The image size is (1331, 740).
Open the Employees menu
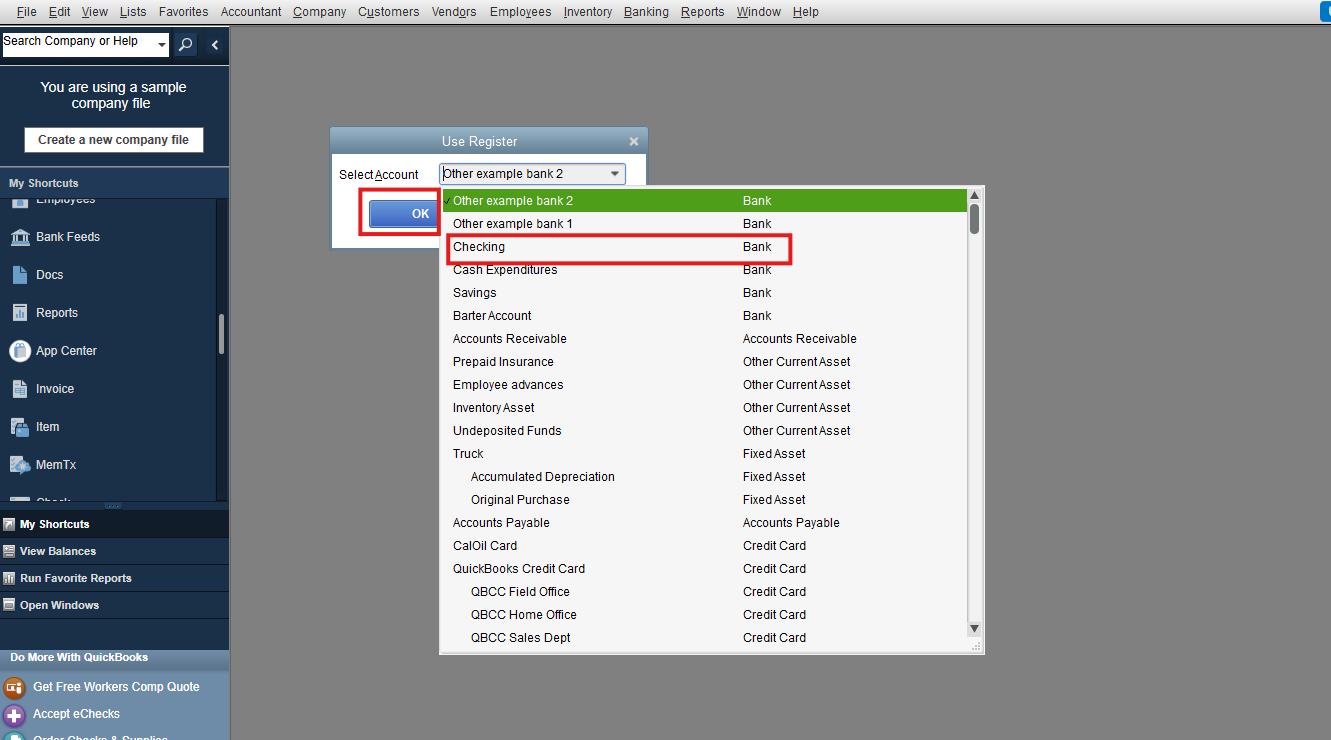tap(521, 12)
